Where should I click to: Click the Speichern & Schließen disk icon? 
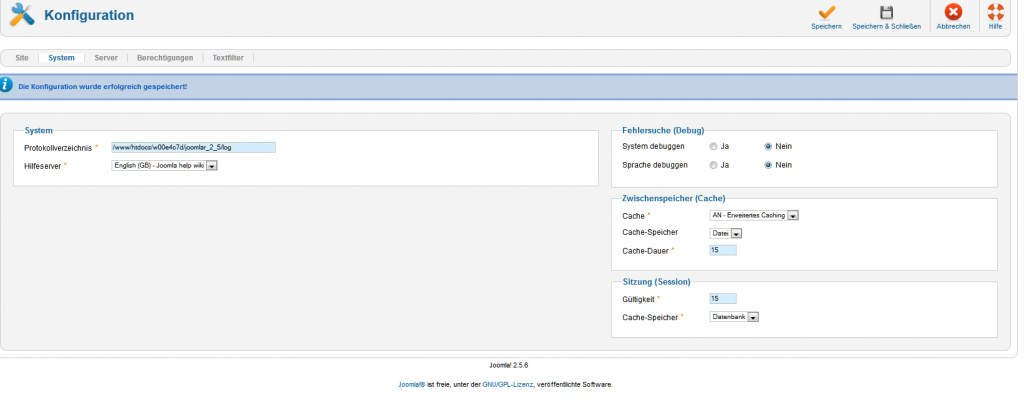(x=886, y=13)
